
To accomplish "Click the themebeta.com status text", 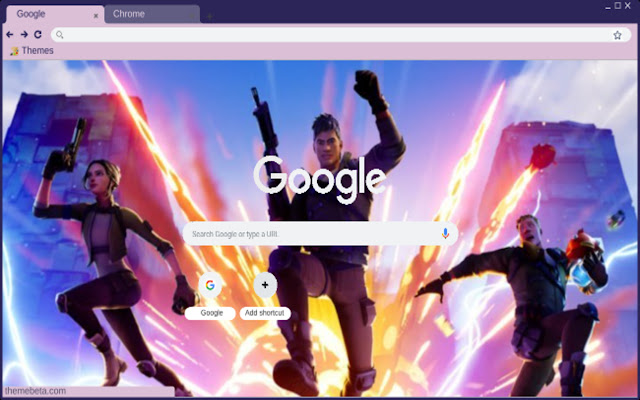I will (x=35, y=391).
